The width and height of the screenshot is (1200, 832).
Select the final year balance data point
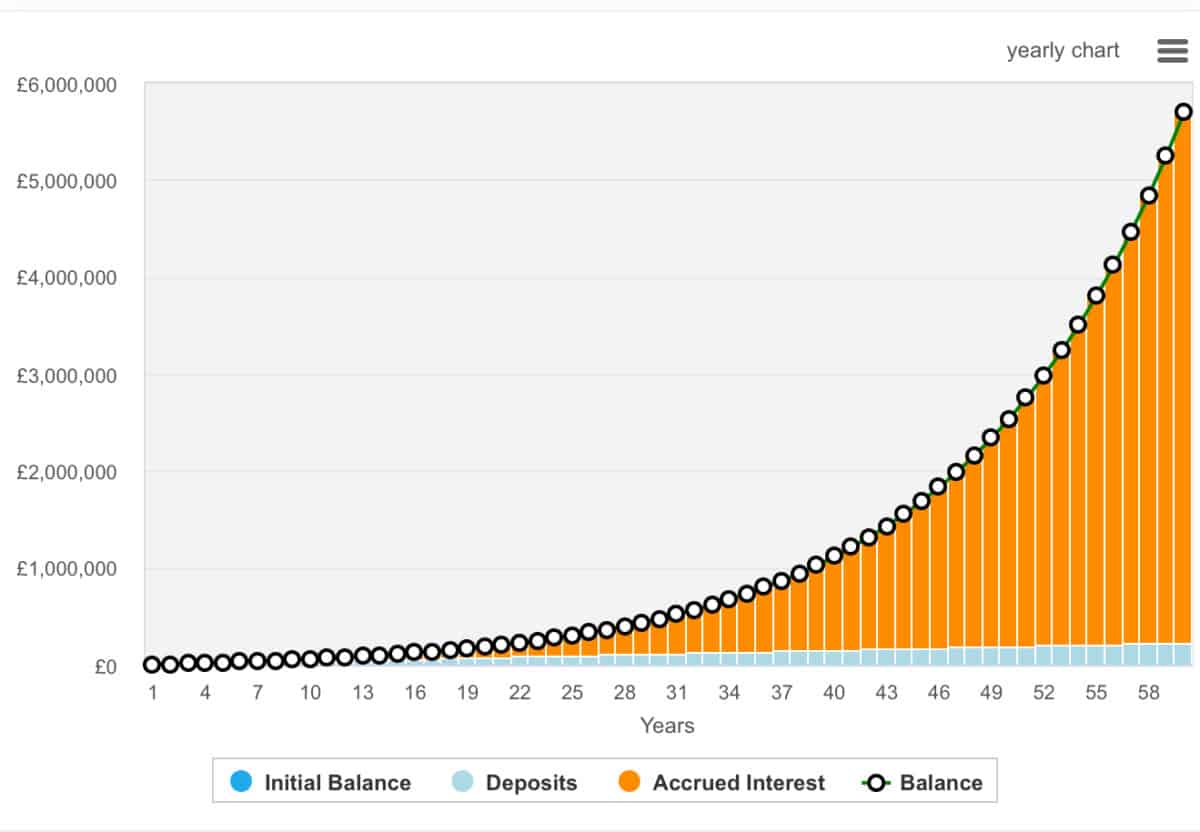pyautogui.click(x=1184, y=111)
